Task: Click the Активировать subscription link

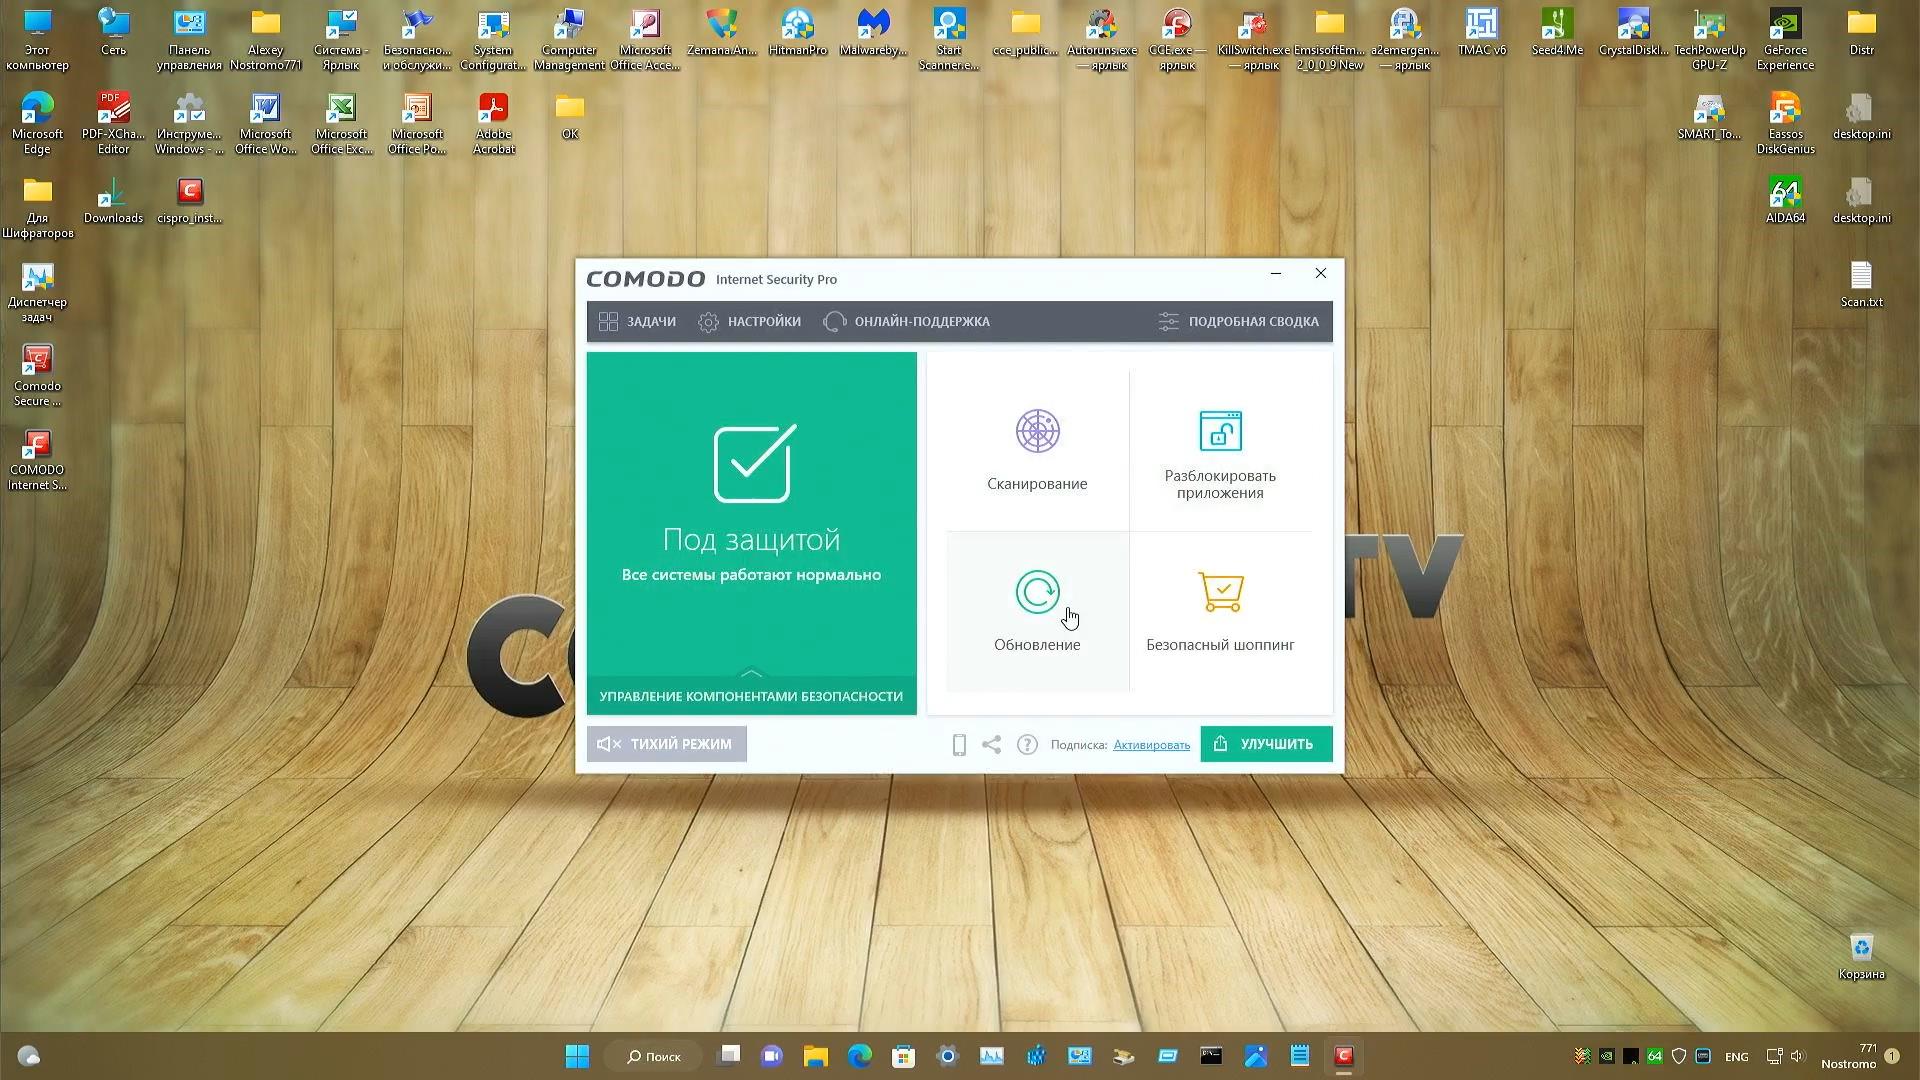Action: pos(1150,745)
